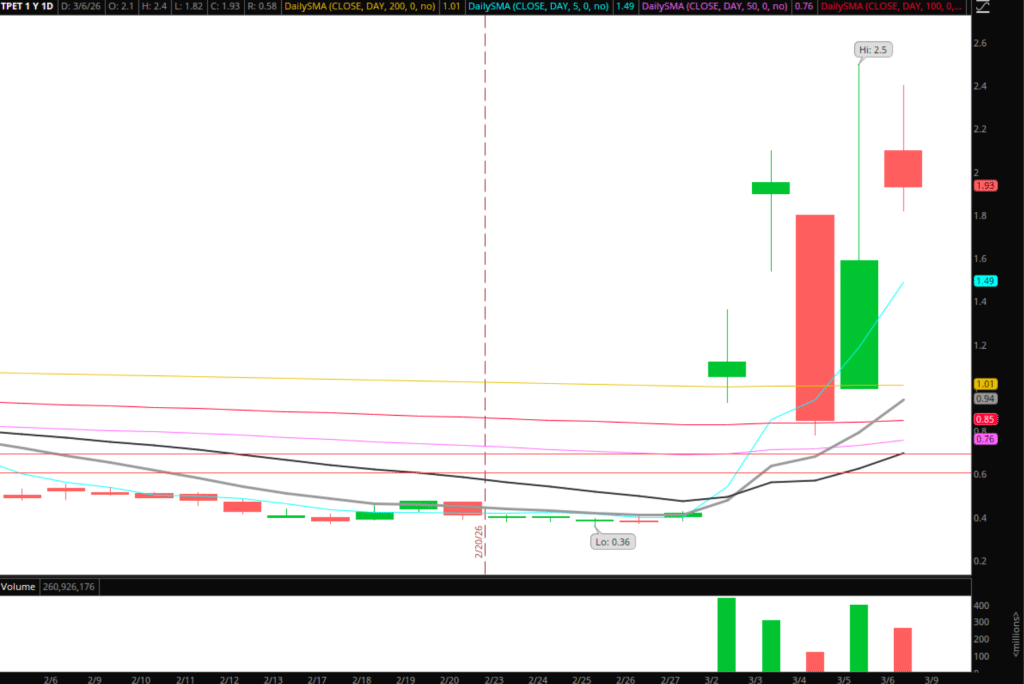Click the red 0.85 SMA value tag

985,420
